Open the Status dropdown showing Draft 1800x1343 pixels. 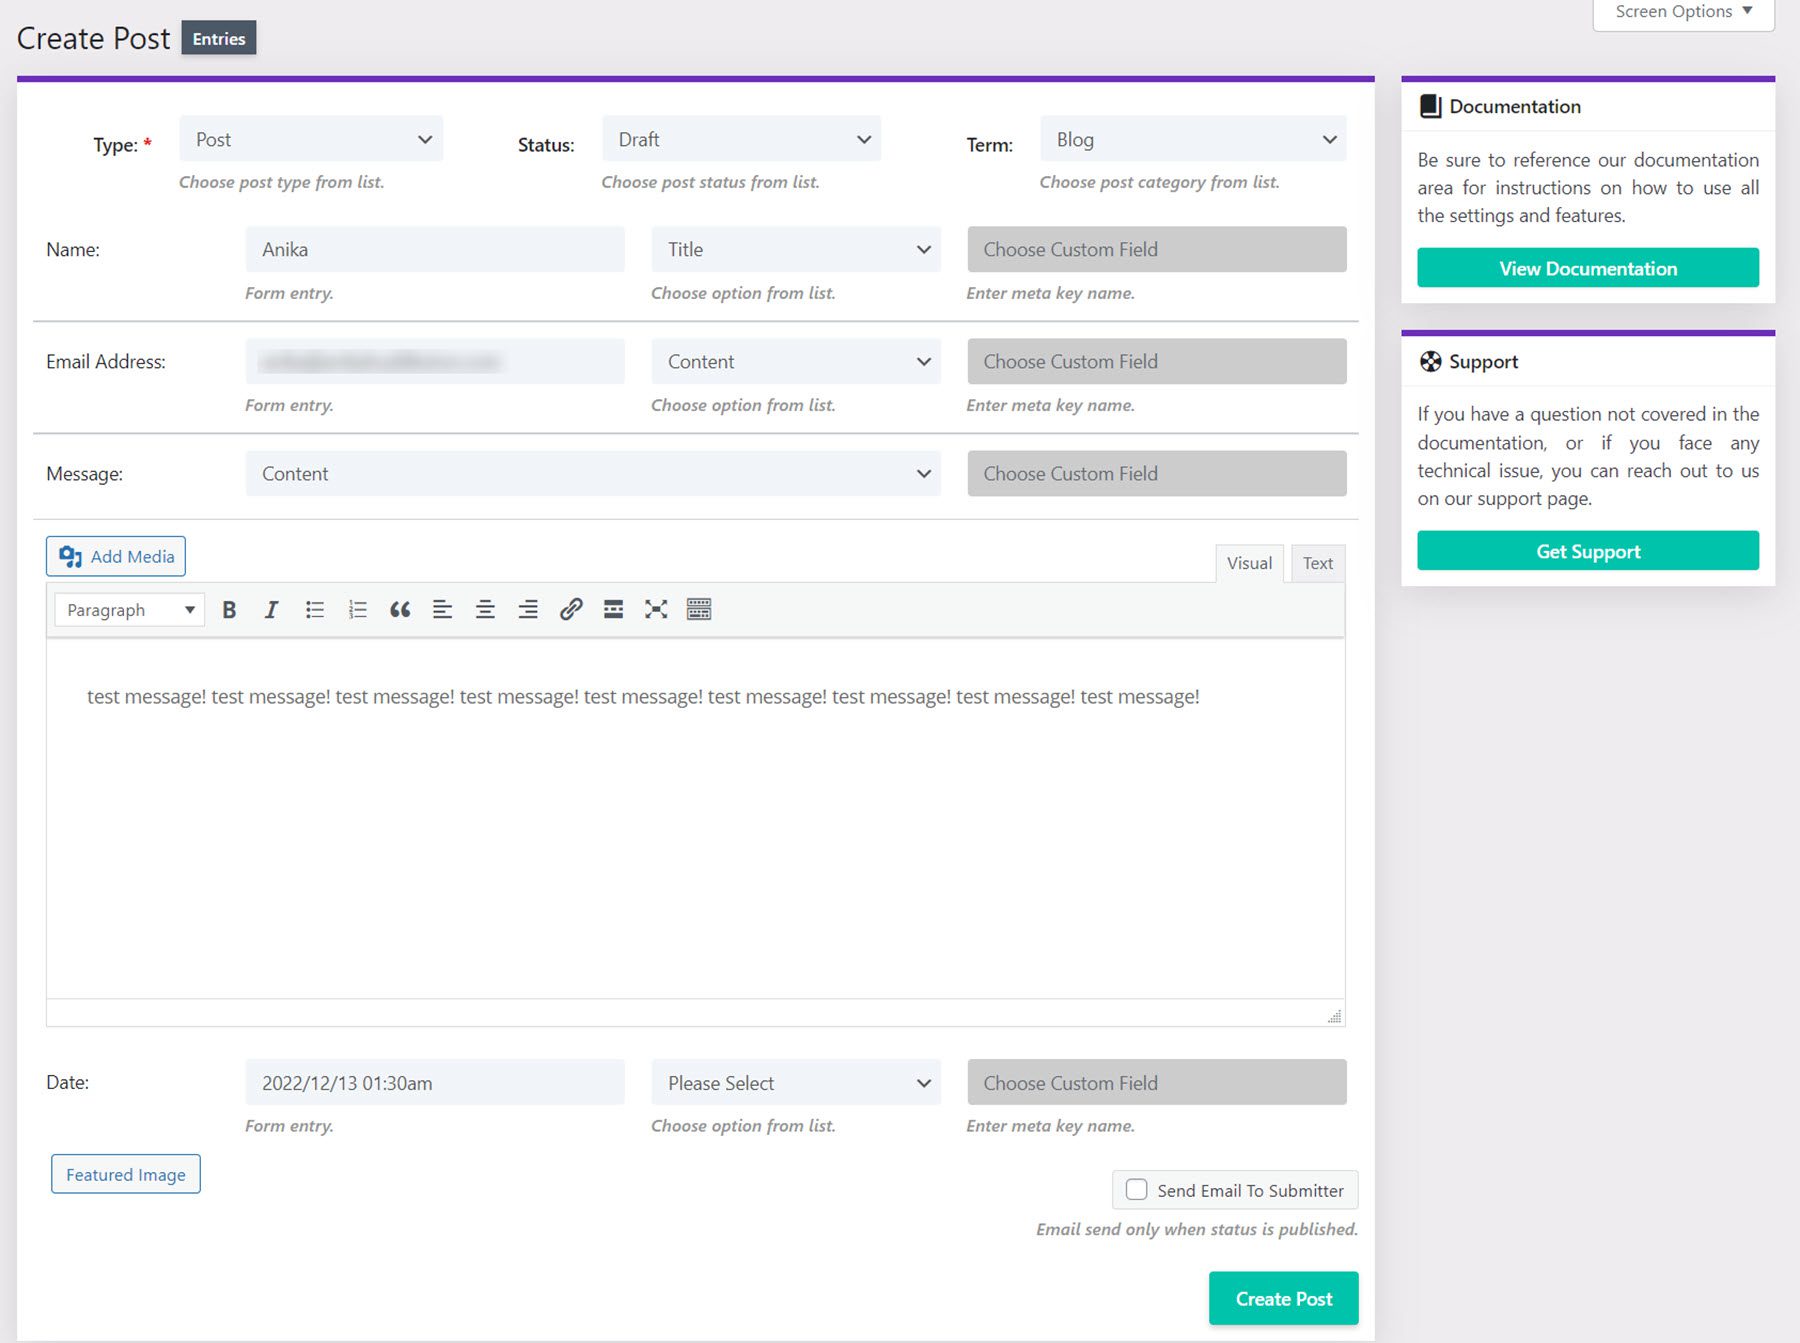coord(741,139)
